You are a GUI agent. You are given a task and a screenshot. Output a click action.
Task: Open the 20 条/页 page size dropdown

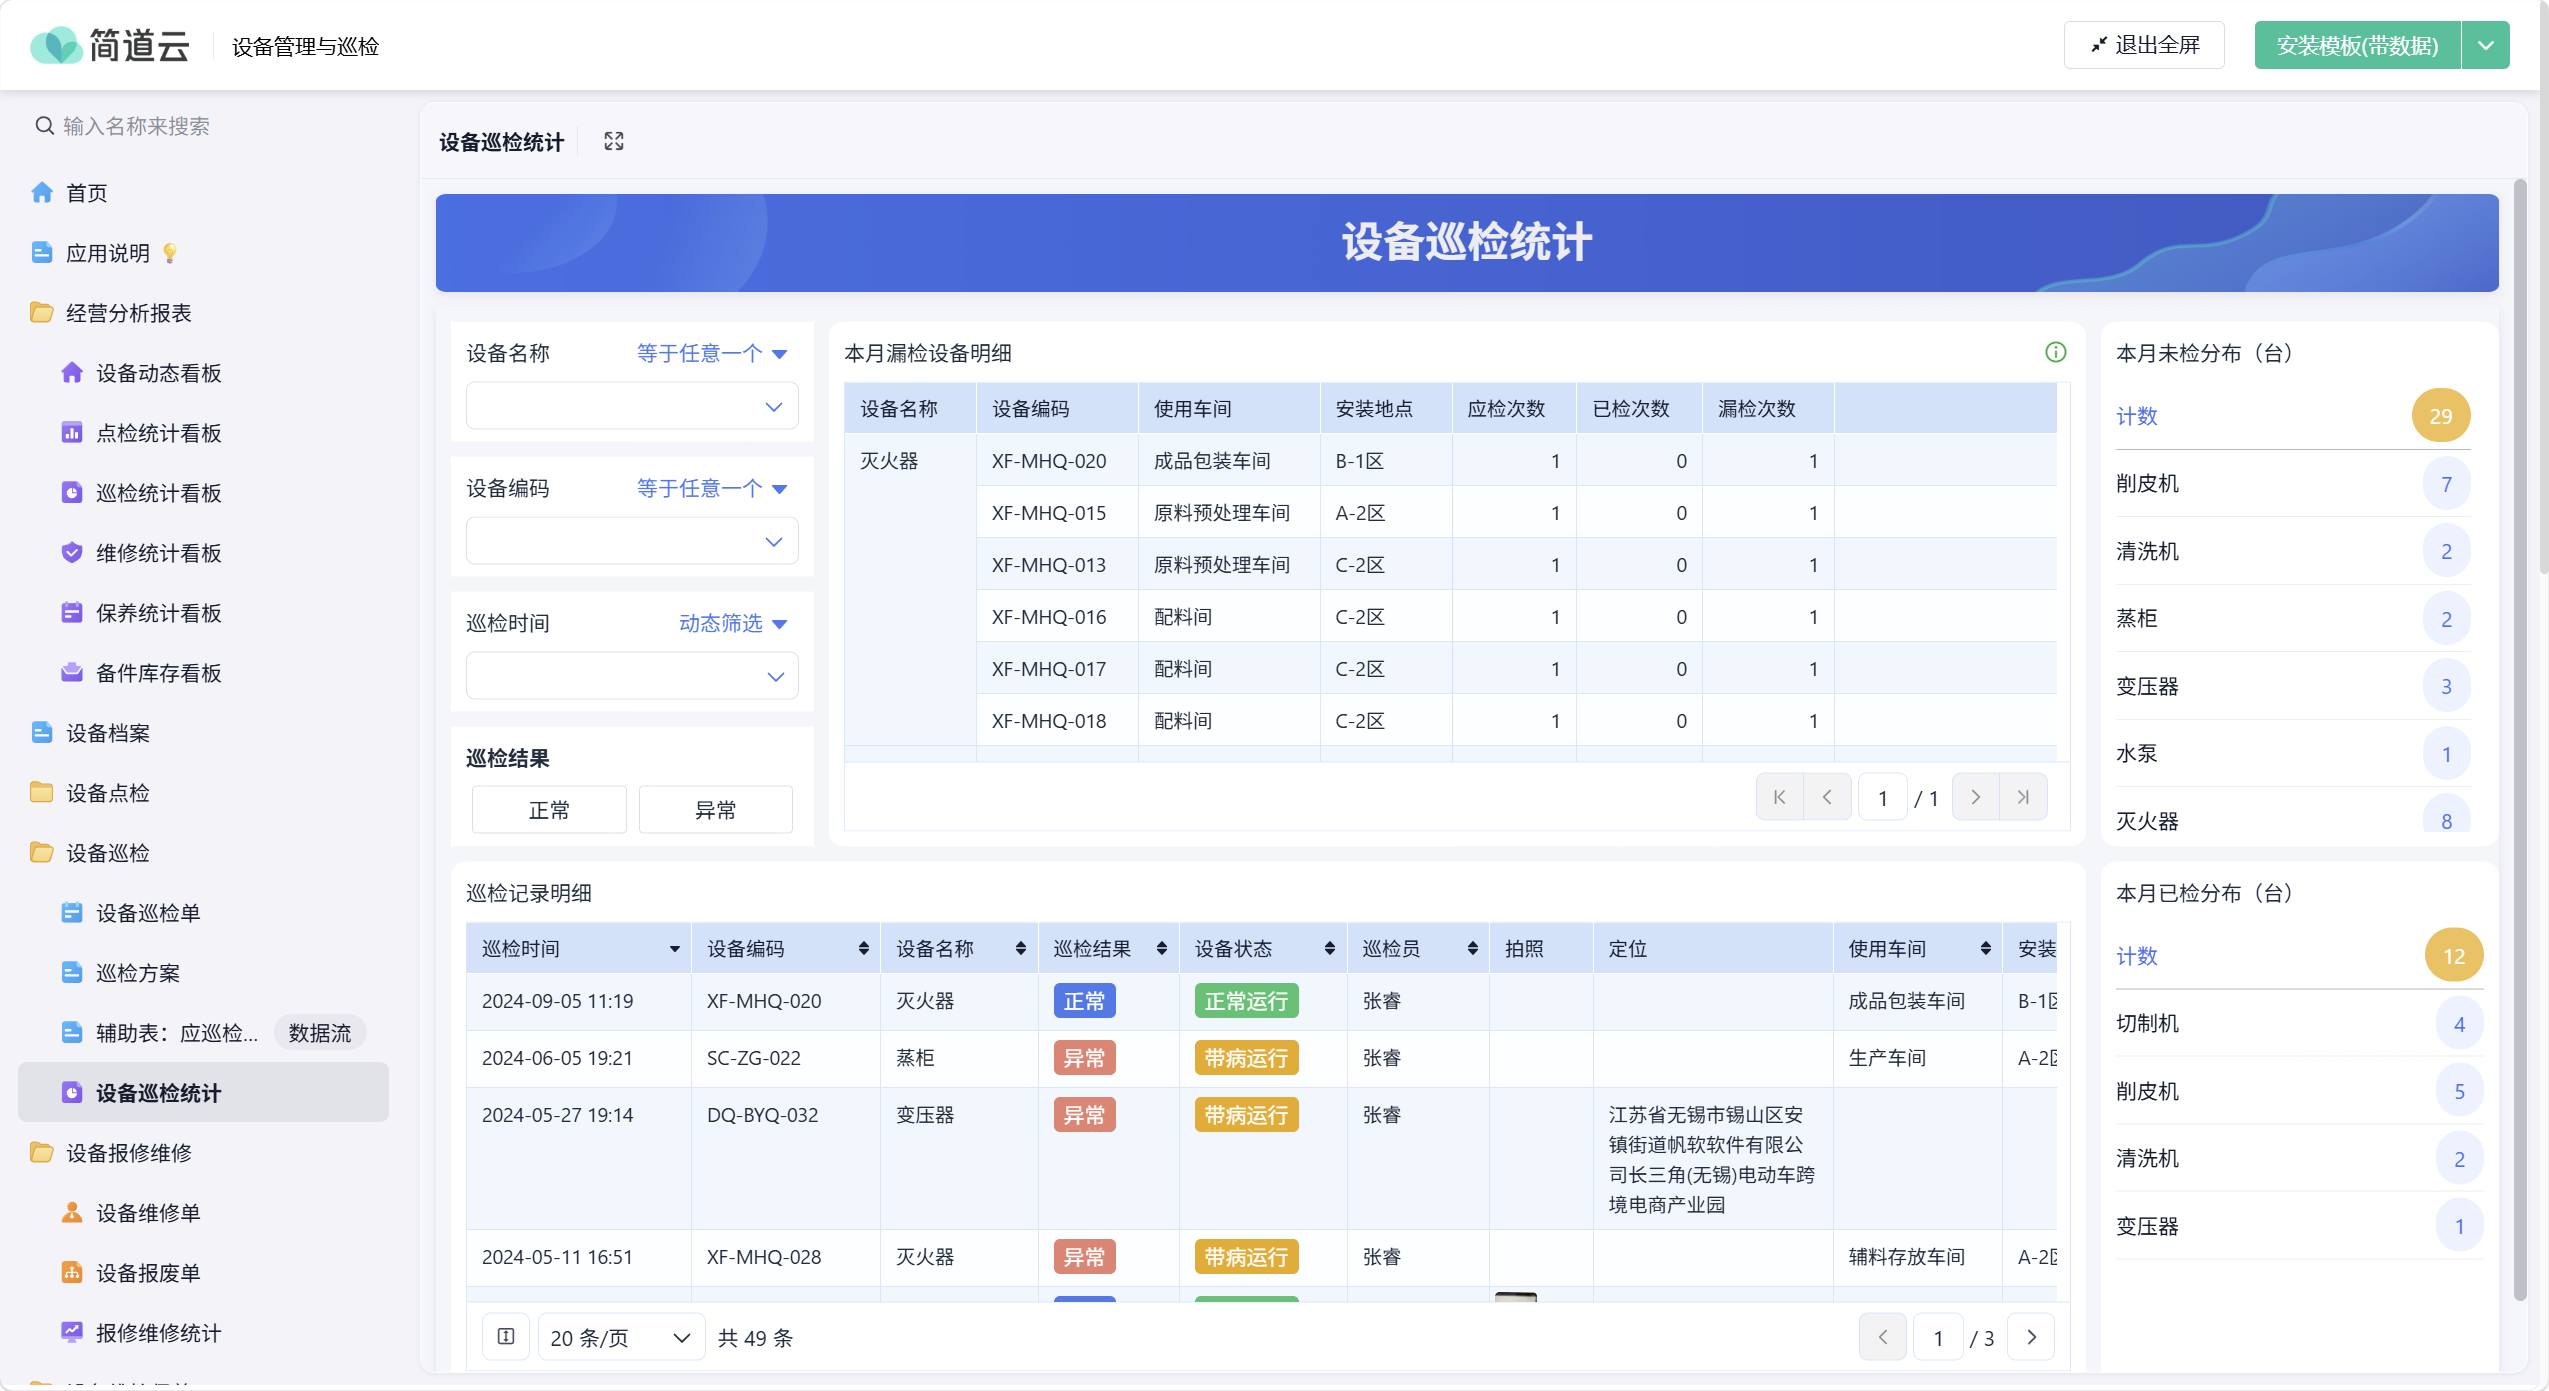pyautogui.click(x=620, y=1337)
